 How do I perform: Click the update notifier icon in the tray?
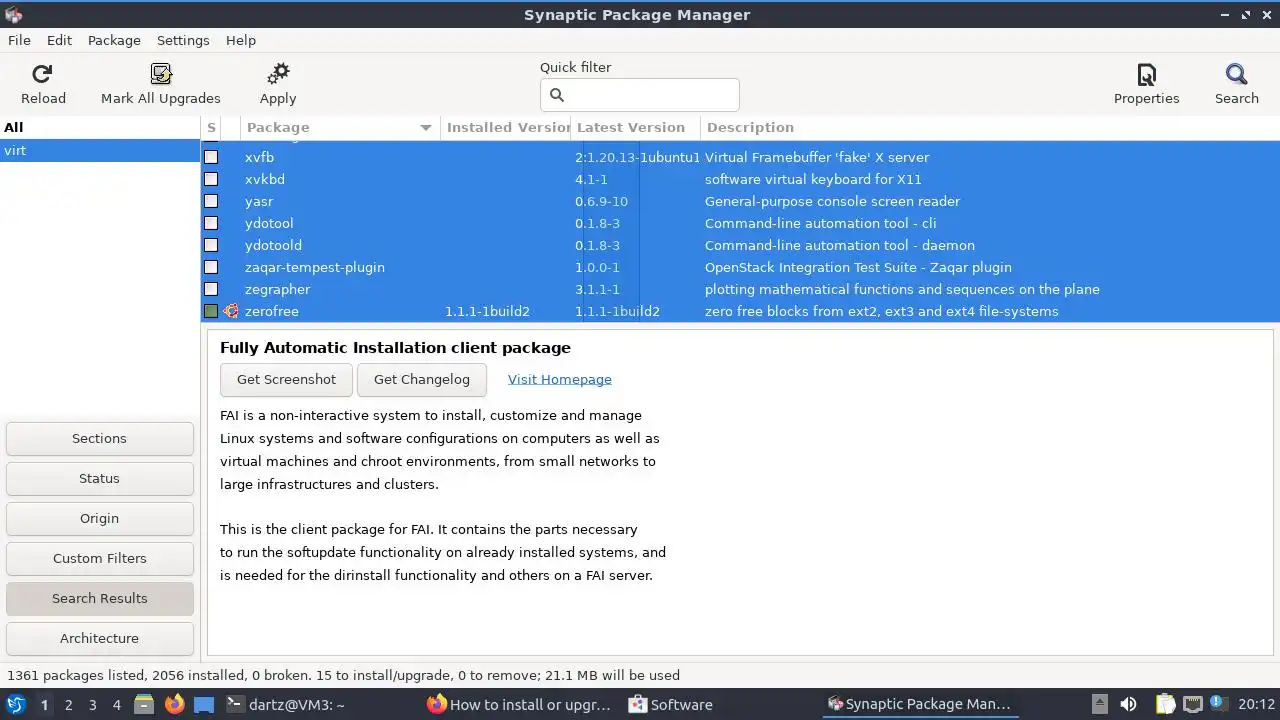pos(1217,704)
